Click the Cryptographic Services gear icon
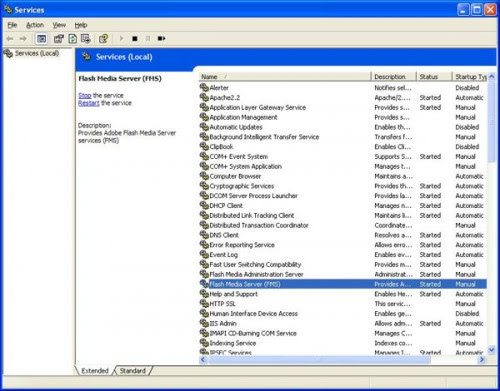 click(204, 186)
